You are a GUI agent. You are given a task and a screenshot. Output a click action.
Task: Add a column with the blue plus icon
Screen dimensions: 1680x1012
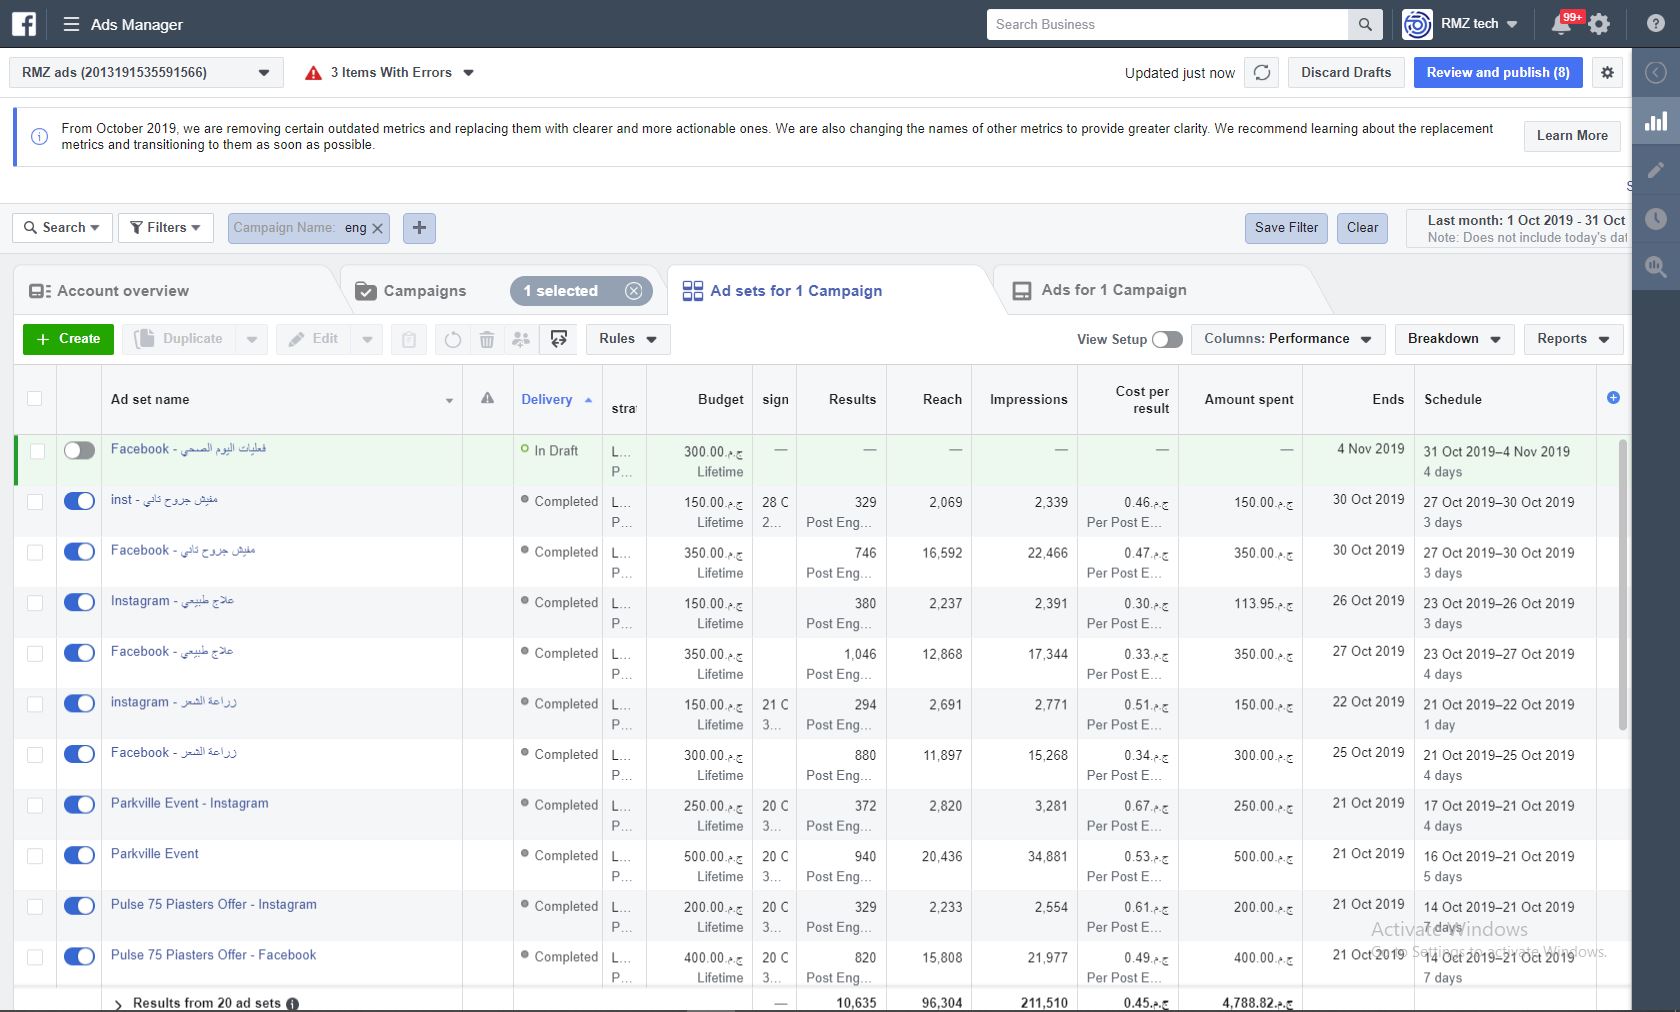(x=1613, y=398)
